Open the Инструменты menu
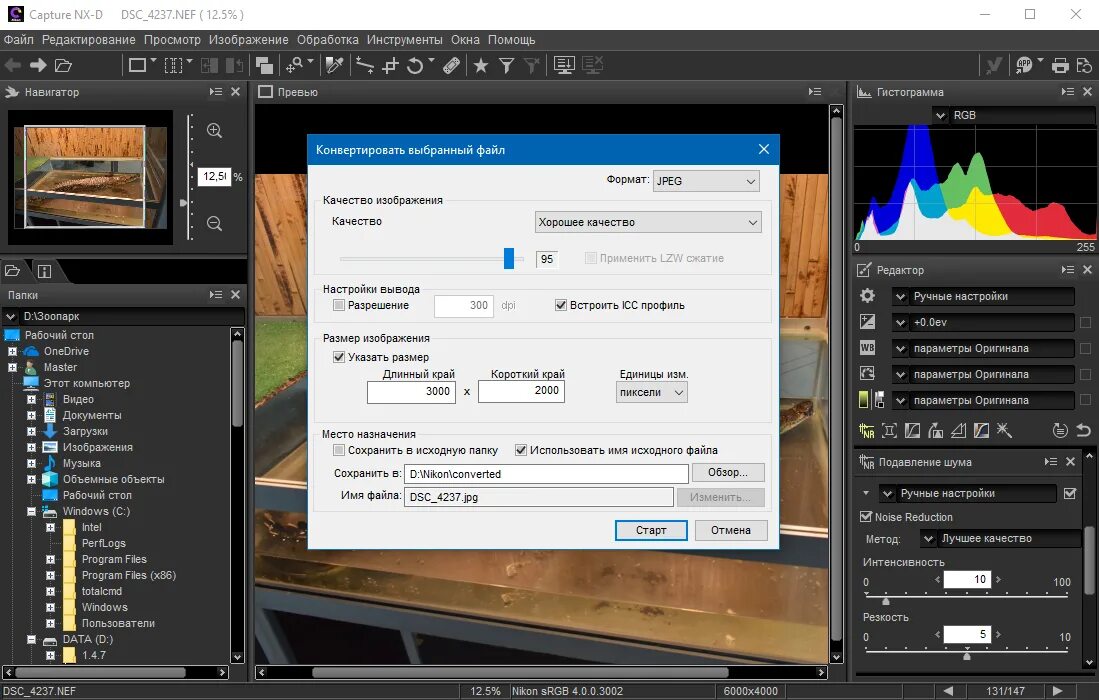 [x=404, y=40]
